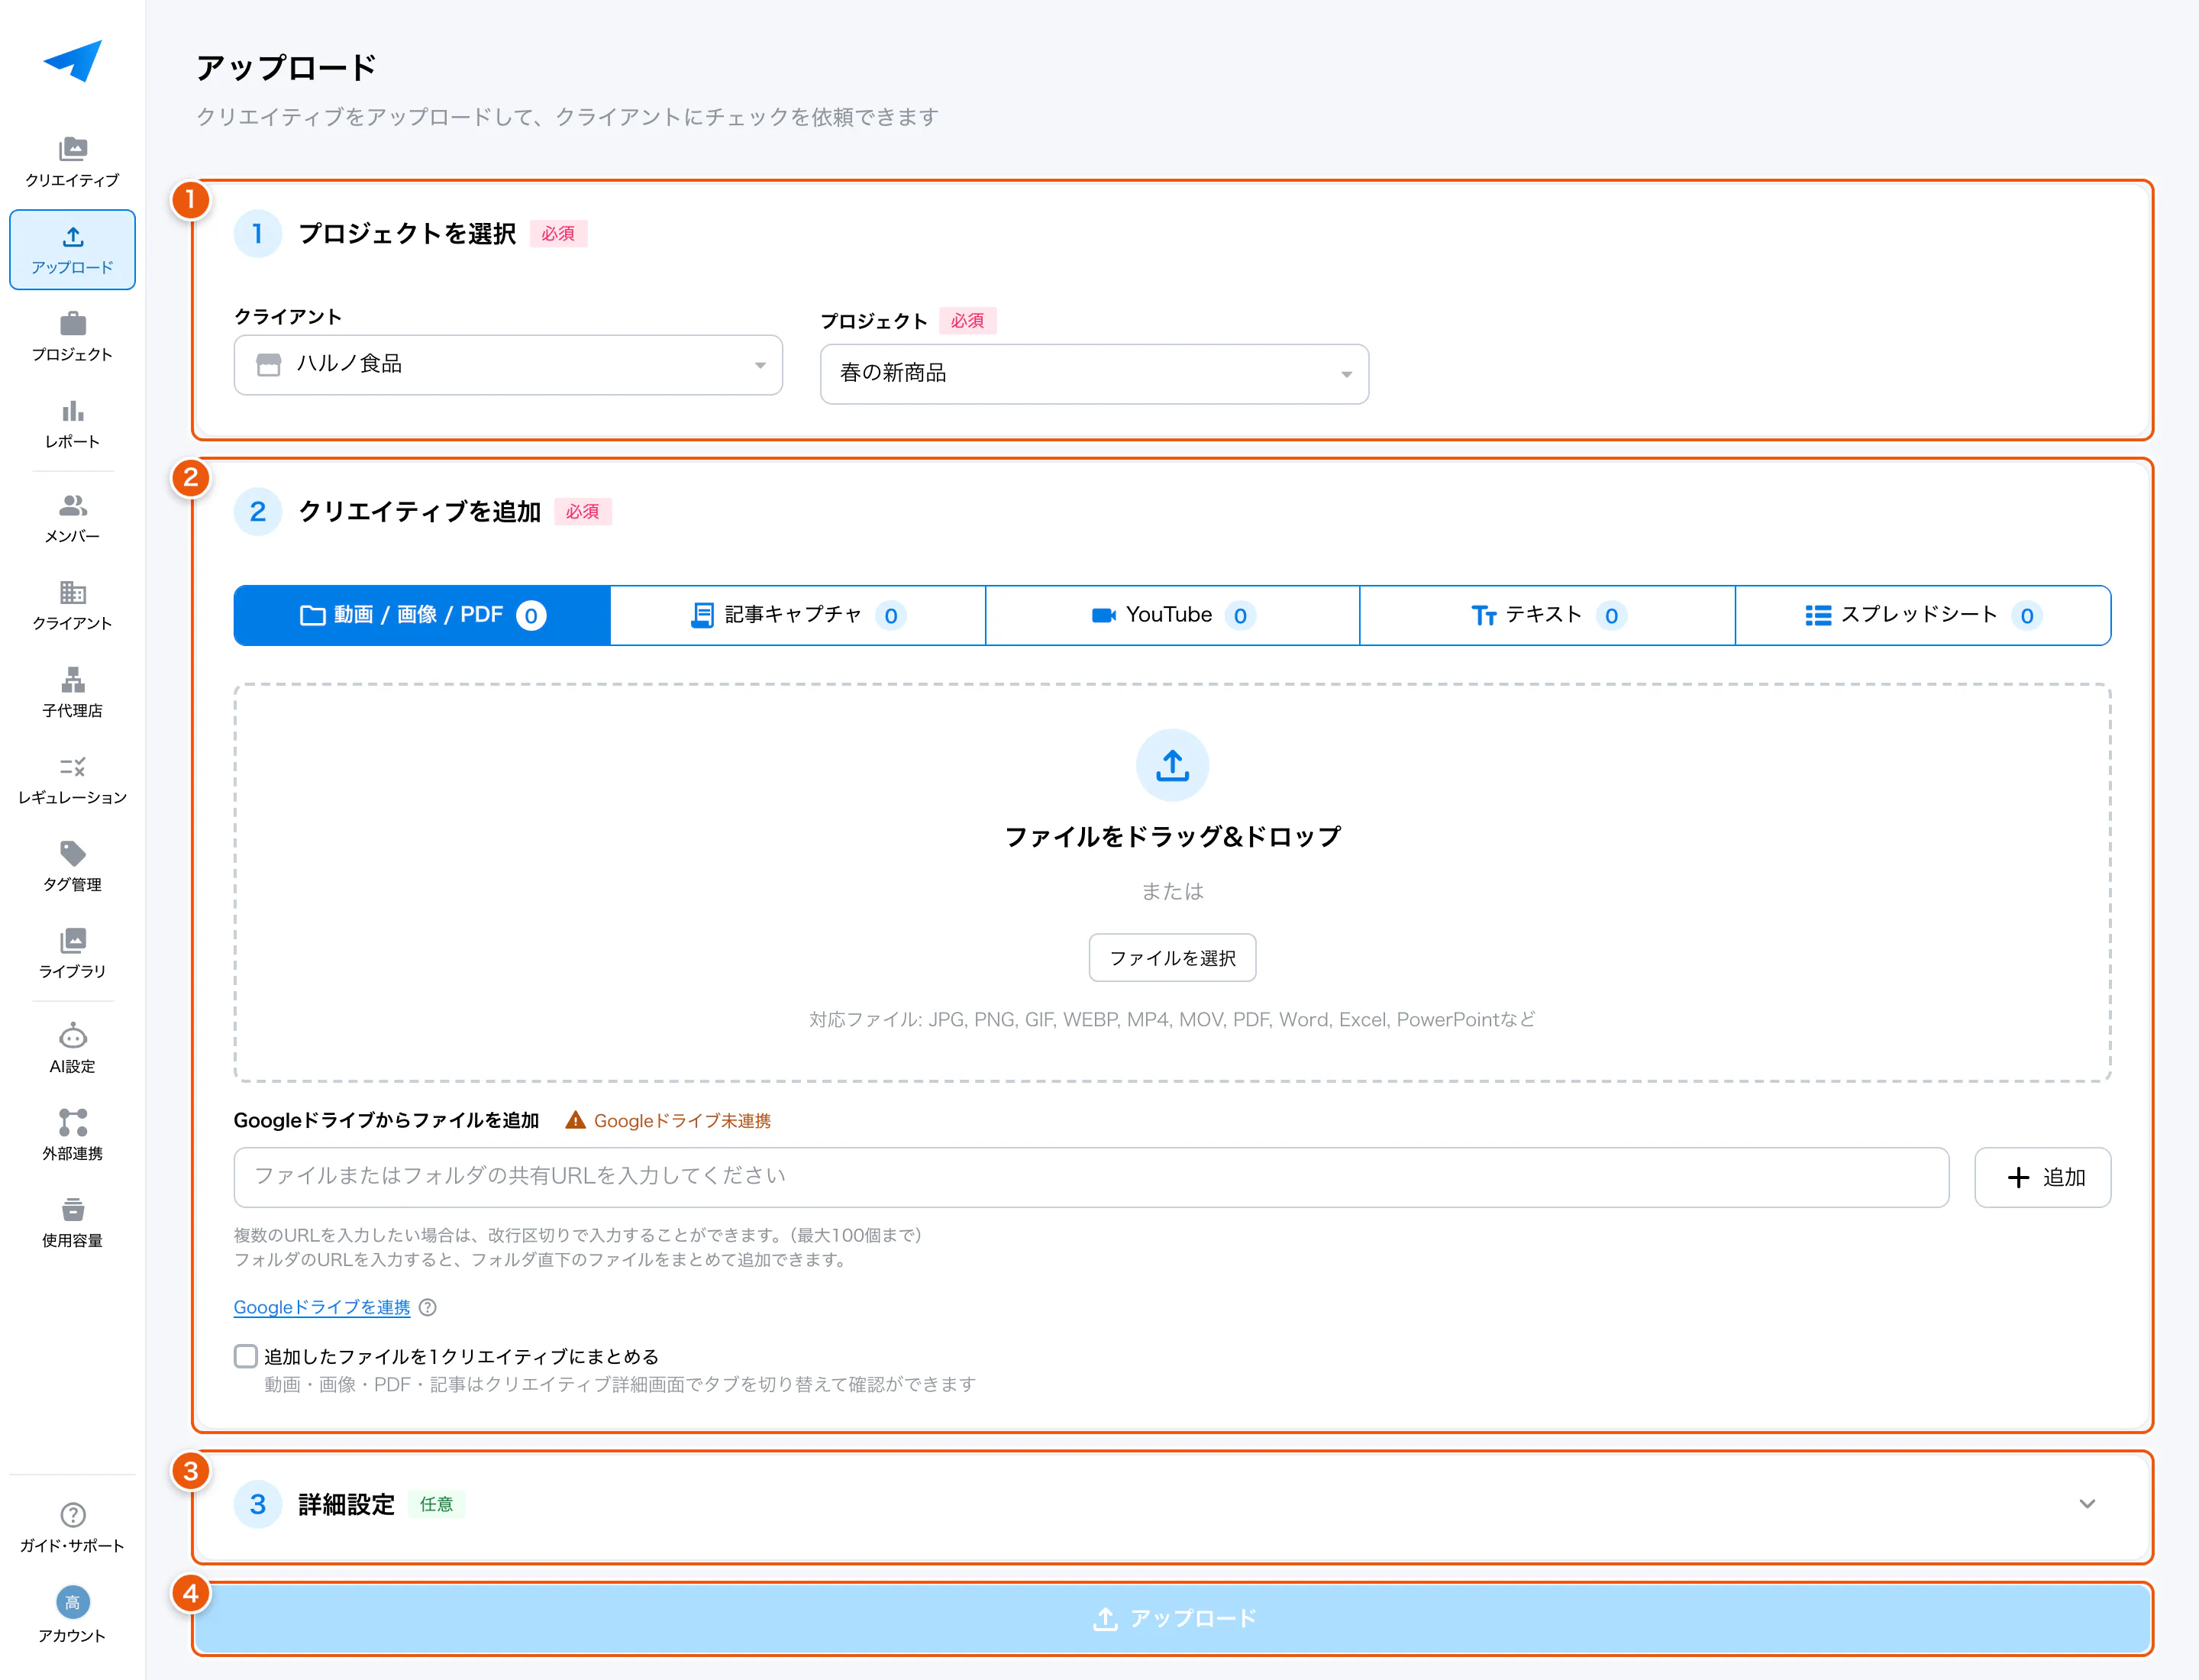Viewport: 2199px width, 1680px height.
Task: Open the プロジェクト dropdown 春の新商品
Action: pyautogui.click(x=1094, y=374)
